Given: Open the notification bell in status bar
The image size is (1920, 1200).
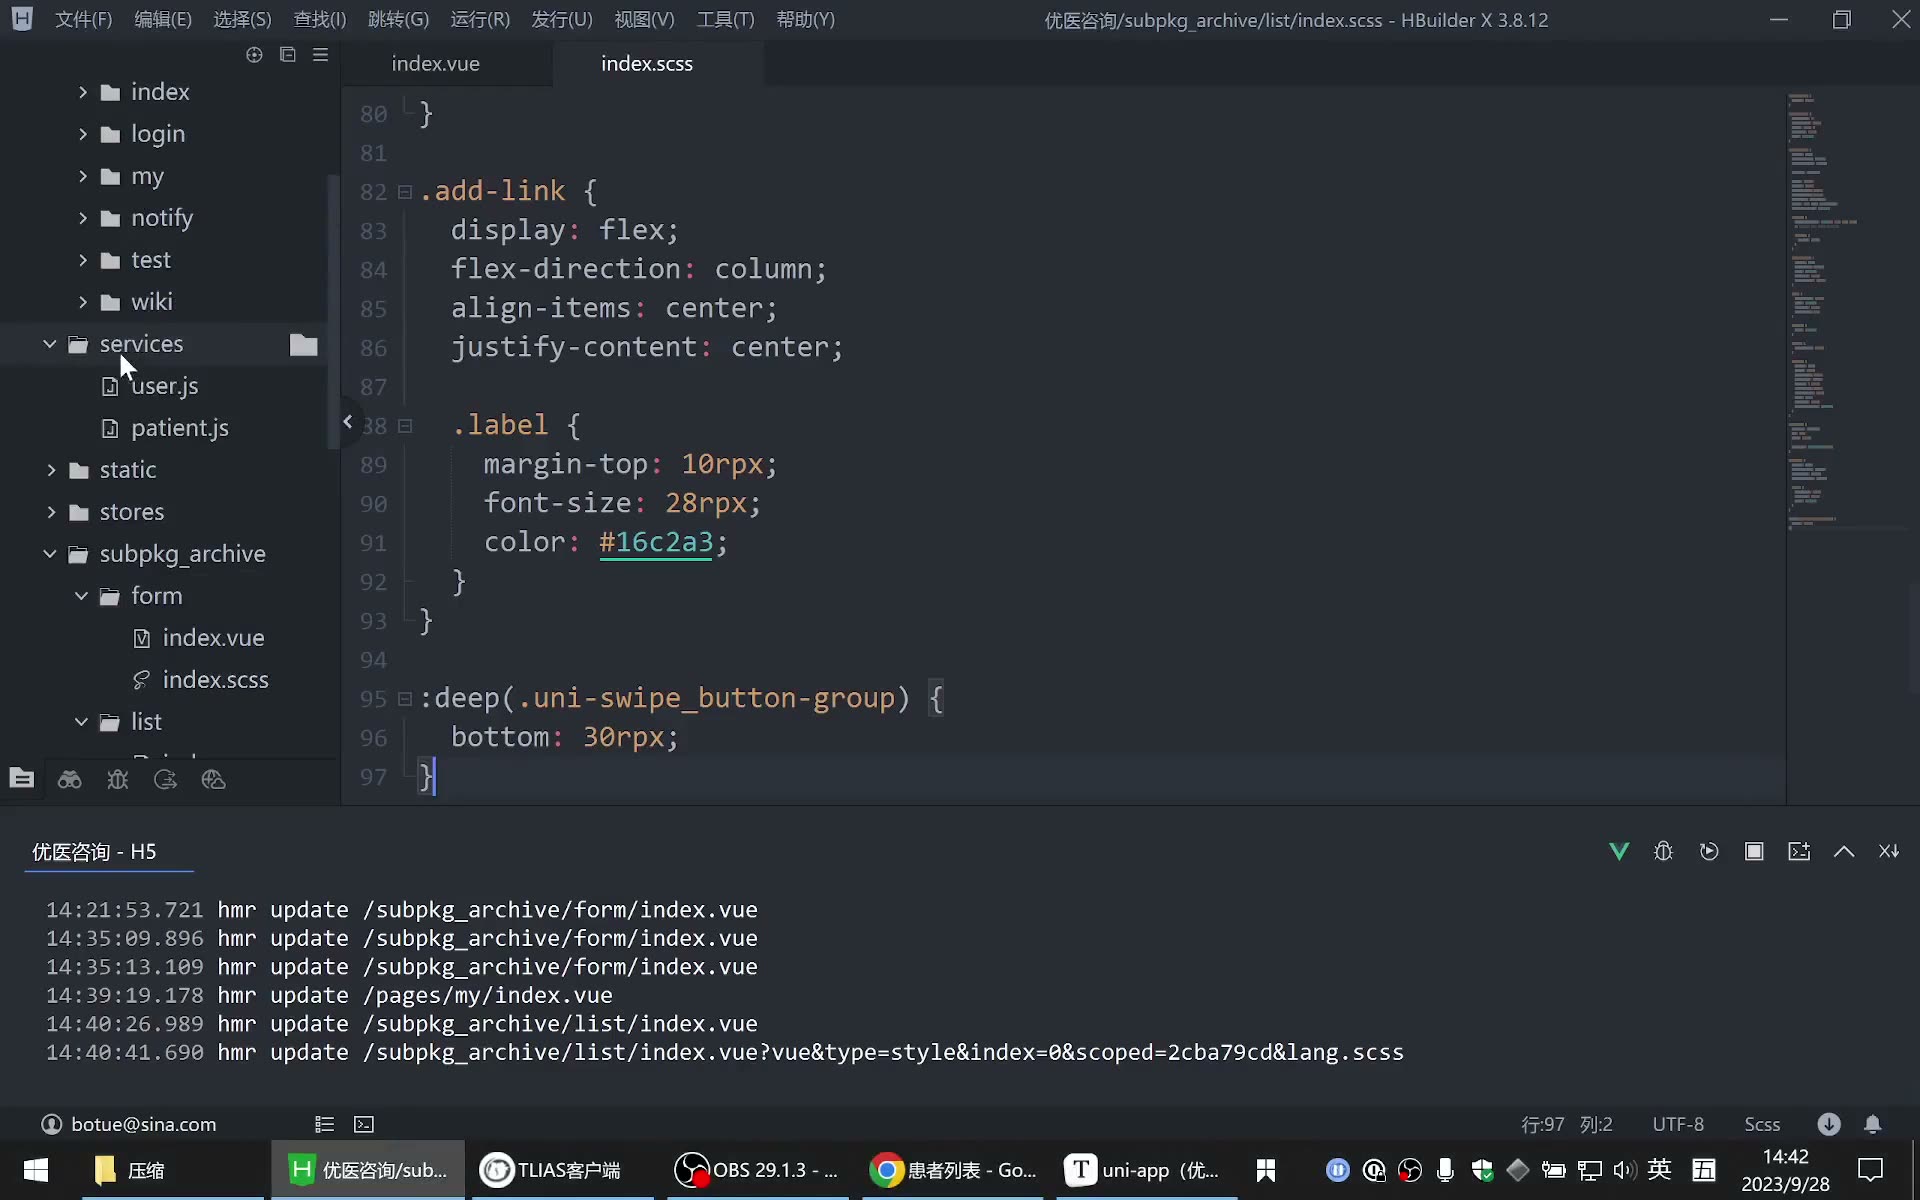Looking at the screenshot, I should [1873, 1124].
